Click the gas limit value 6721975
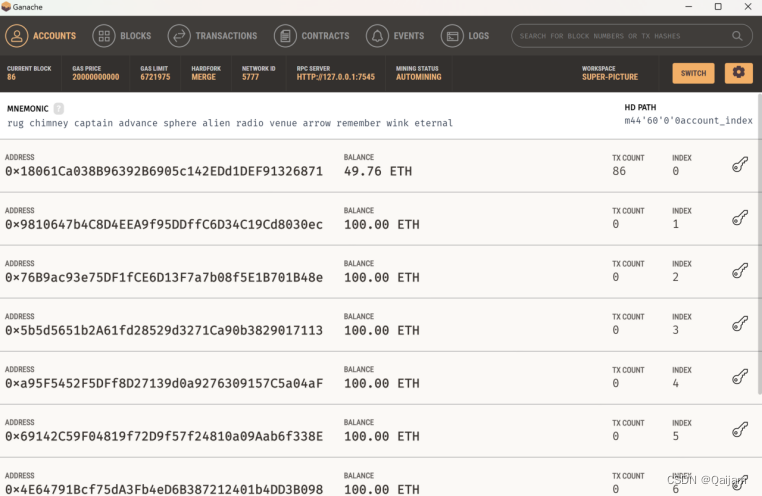Image resolution: width=762 pixels, height=496 pixels. 155,77
